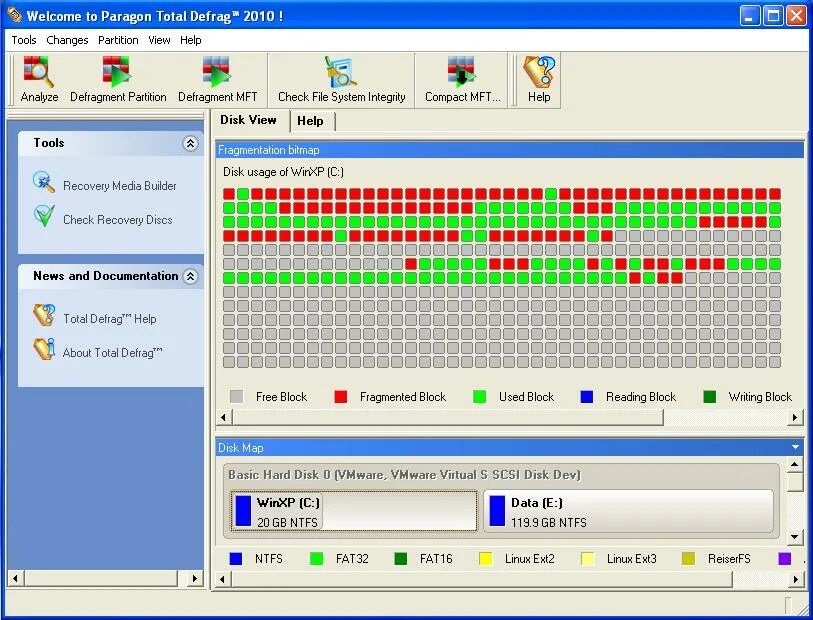This screenshot has height=620, width=813.
Task: Click Disk Map vertical scrollbar down arrow
Action: click(794, 537)
